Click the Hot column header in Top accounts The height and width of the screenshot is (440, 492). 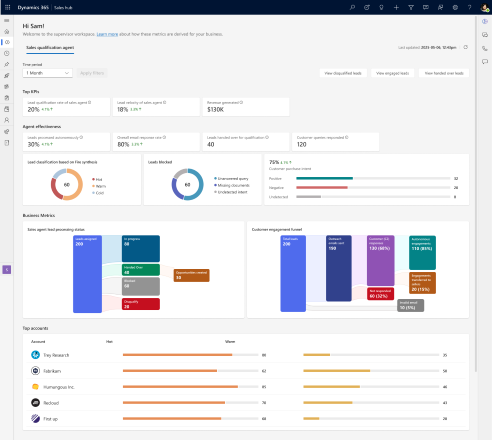click(109, 342)
